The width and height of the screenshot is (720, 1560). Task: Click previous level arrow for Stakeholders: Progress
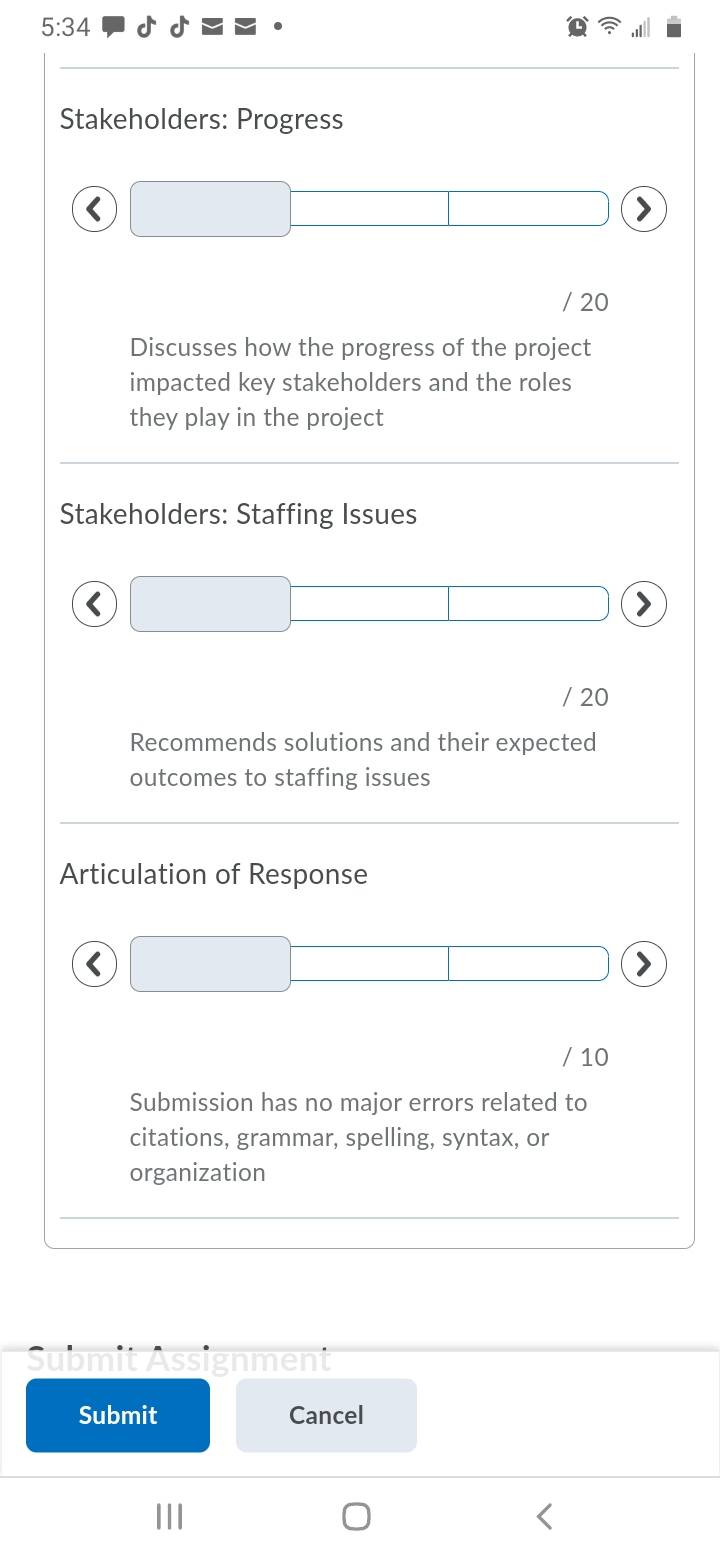[x=94, y=209]
